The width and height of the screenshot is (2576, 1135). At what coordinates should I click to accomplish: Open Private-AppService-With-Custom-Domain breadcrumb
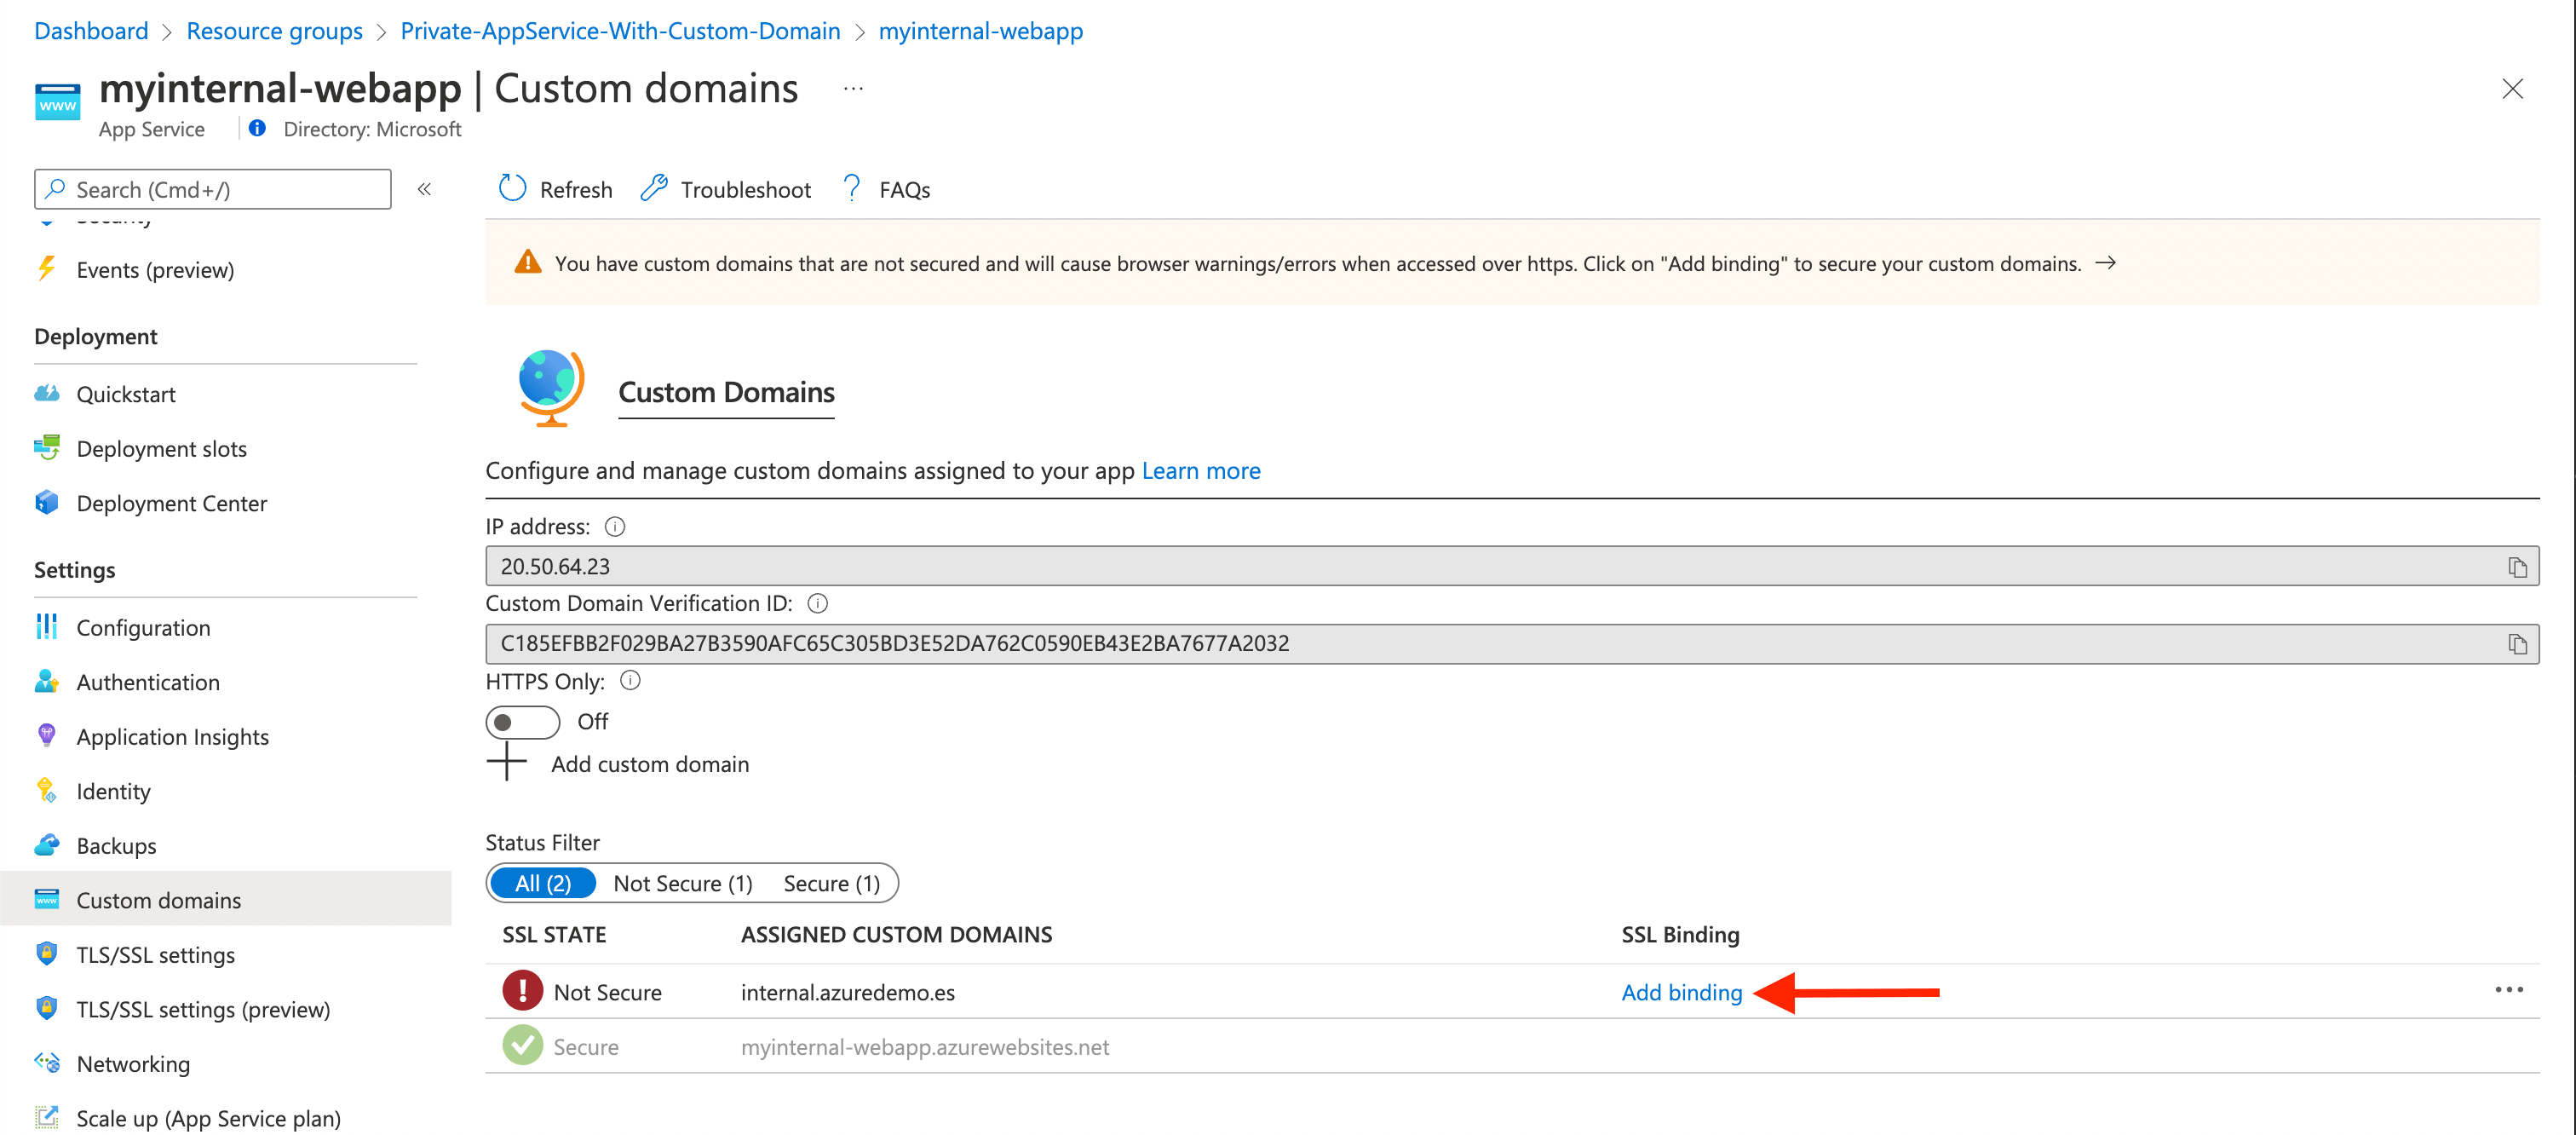pyautogui.click(x=620, y=31)
